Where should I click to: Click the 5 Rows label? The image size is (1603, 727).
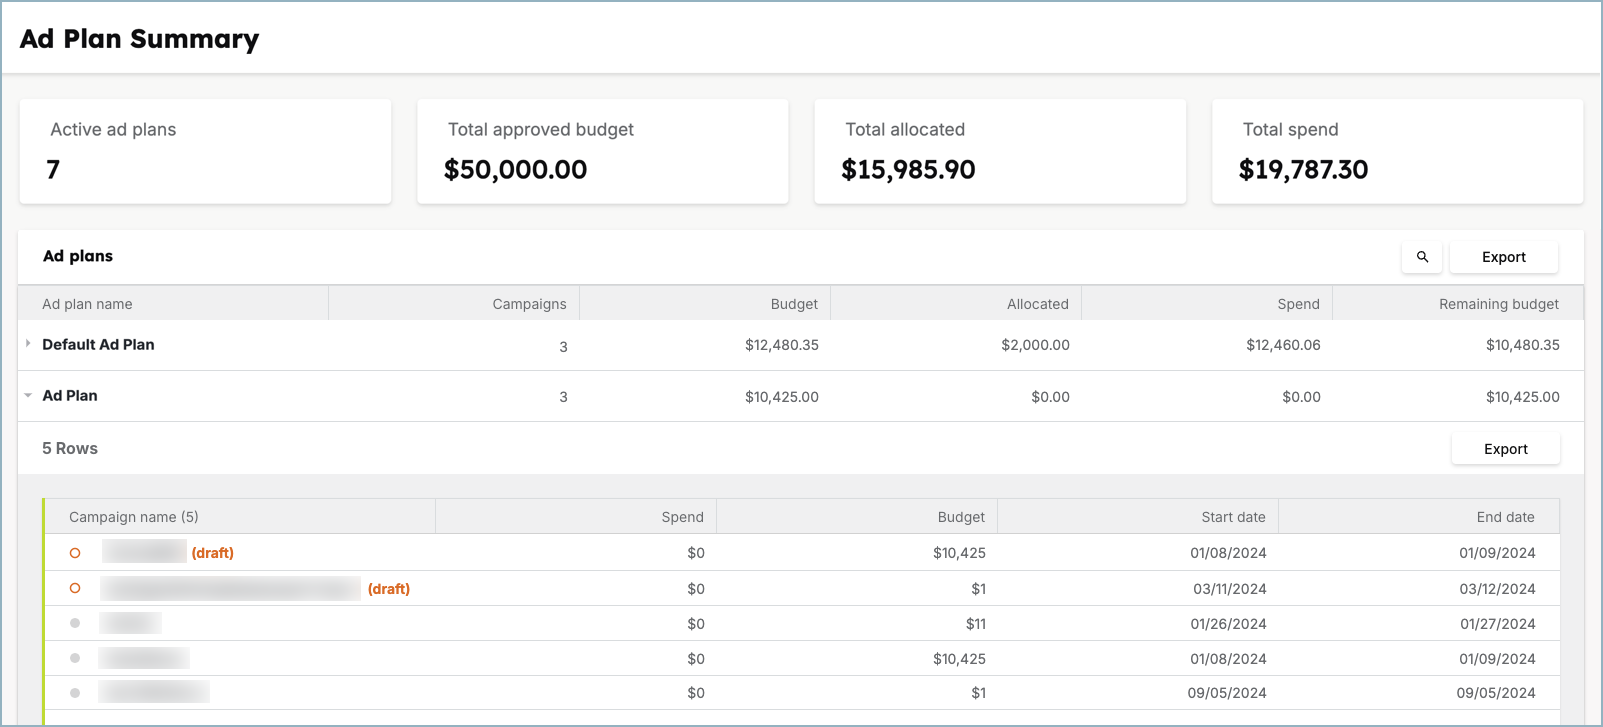pos(70,449)
